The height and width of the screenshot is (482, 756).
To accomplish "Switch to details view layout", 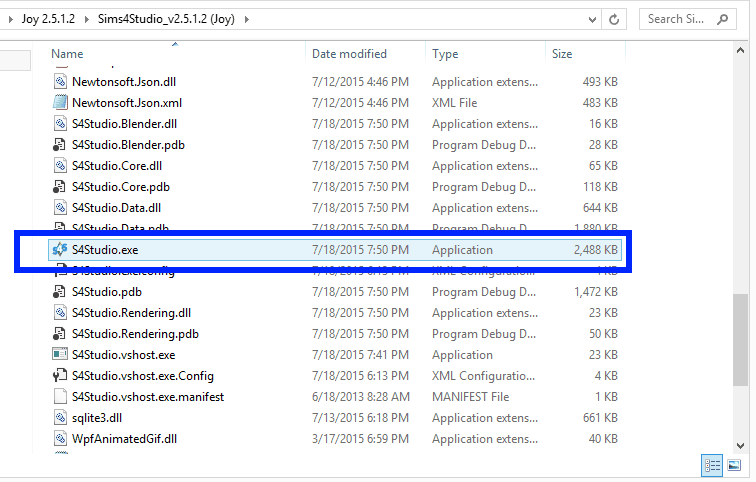I will pos(712,466).
